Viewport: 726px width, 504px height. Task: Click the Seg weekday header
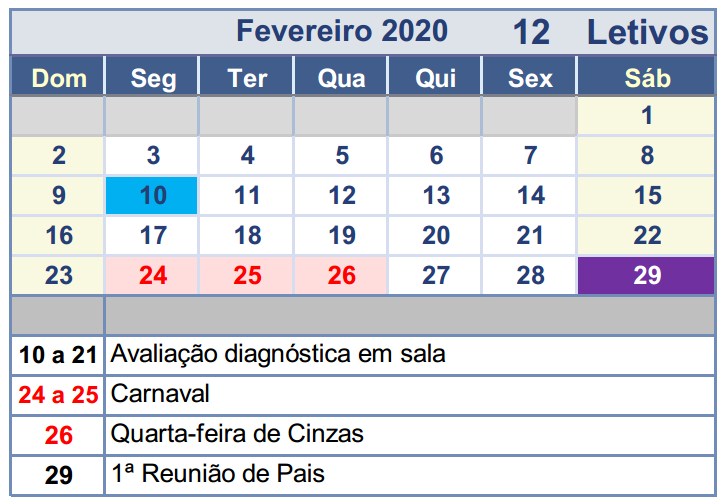(x=152, y=77)
